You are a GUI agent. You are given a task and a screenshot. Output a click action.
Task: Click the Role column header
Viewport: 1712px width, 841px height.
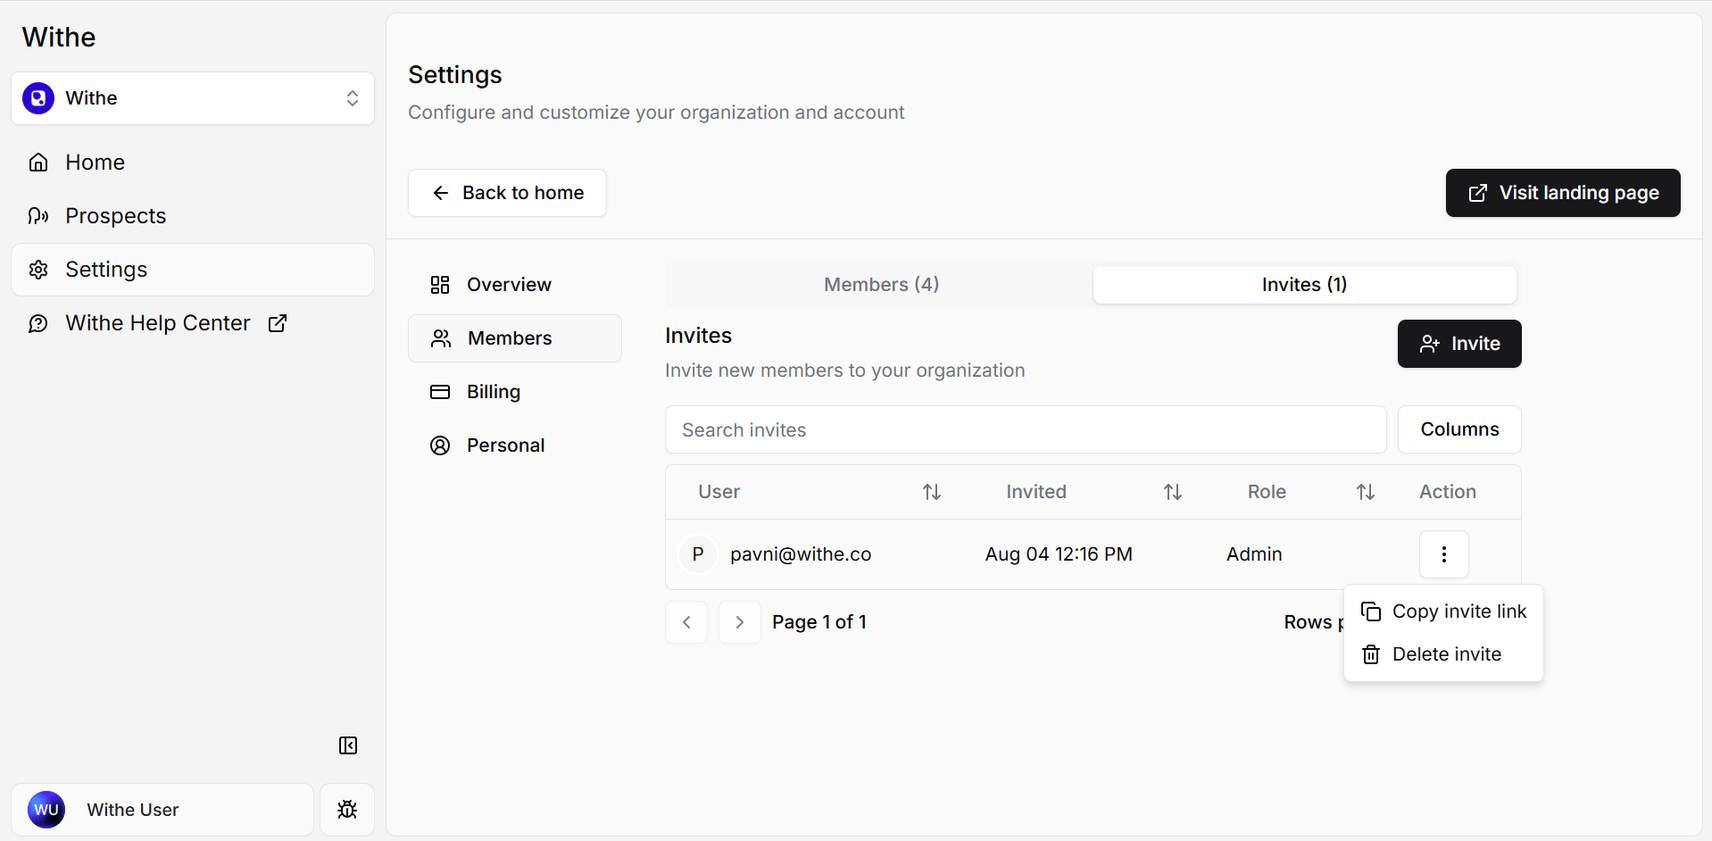1267,492
